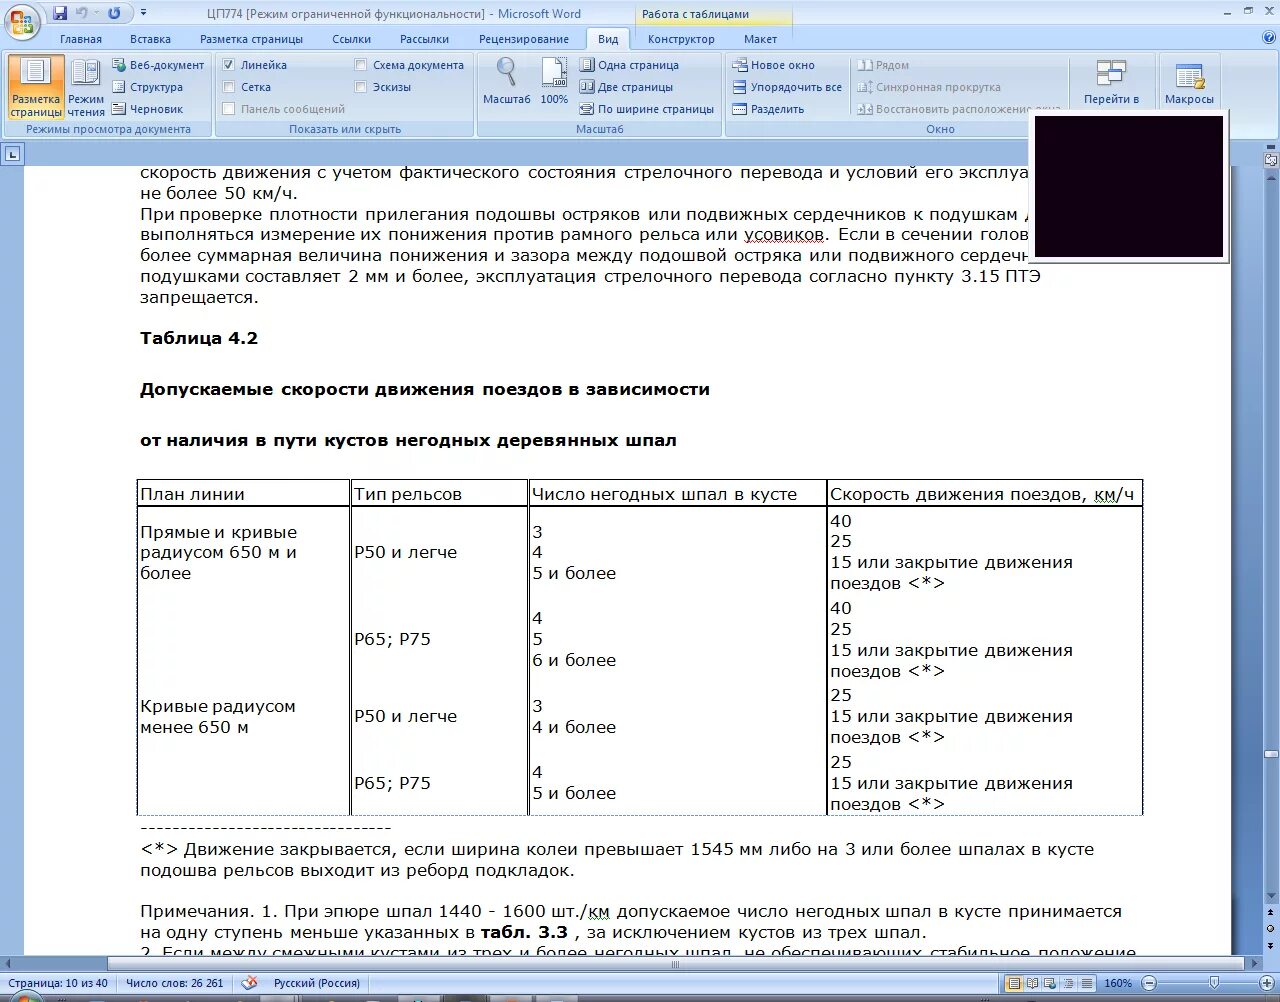Select Web Layout view in status bar
The height and width of the screenshot is (1002, 1280).
tap(1051, 983)
